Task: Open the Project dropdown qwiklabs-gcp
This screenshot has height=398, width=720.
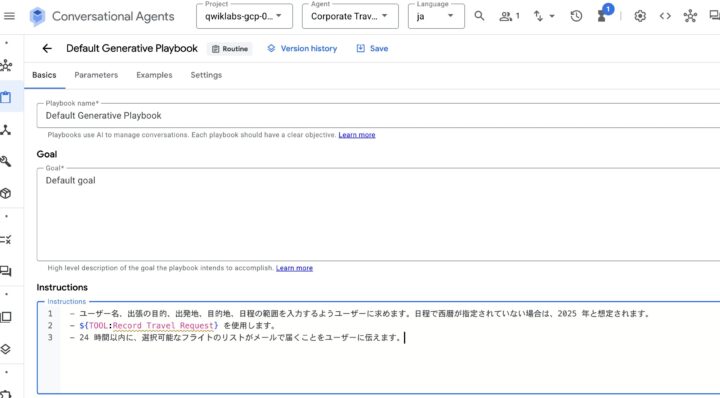Action: click(244, 17)
